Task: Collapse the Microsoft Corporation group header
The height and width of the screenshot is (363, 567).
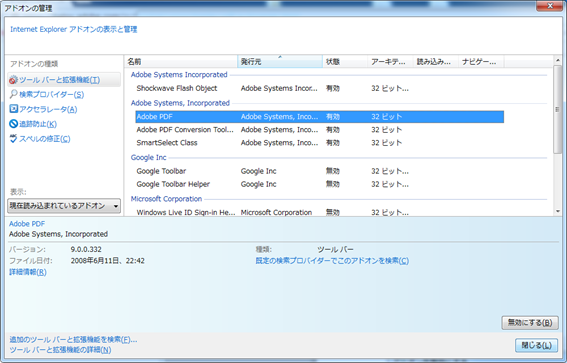Action: (x=166, y=199)
